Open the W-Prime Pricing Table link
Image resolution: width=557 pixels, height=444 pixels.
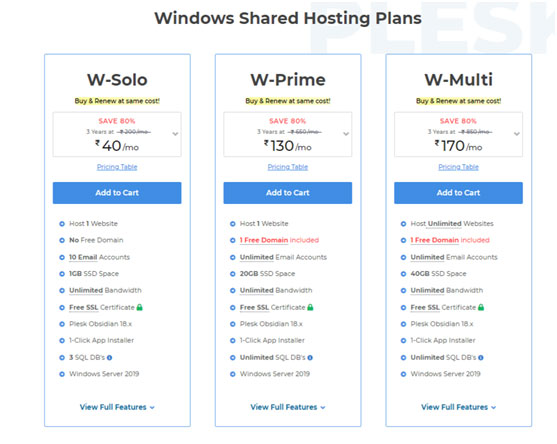point(288,167)
